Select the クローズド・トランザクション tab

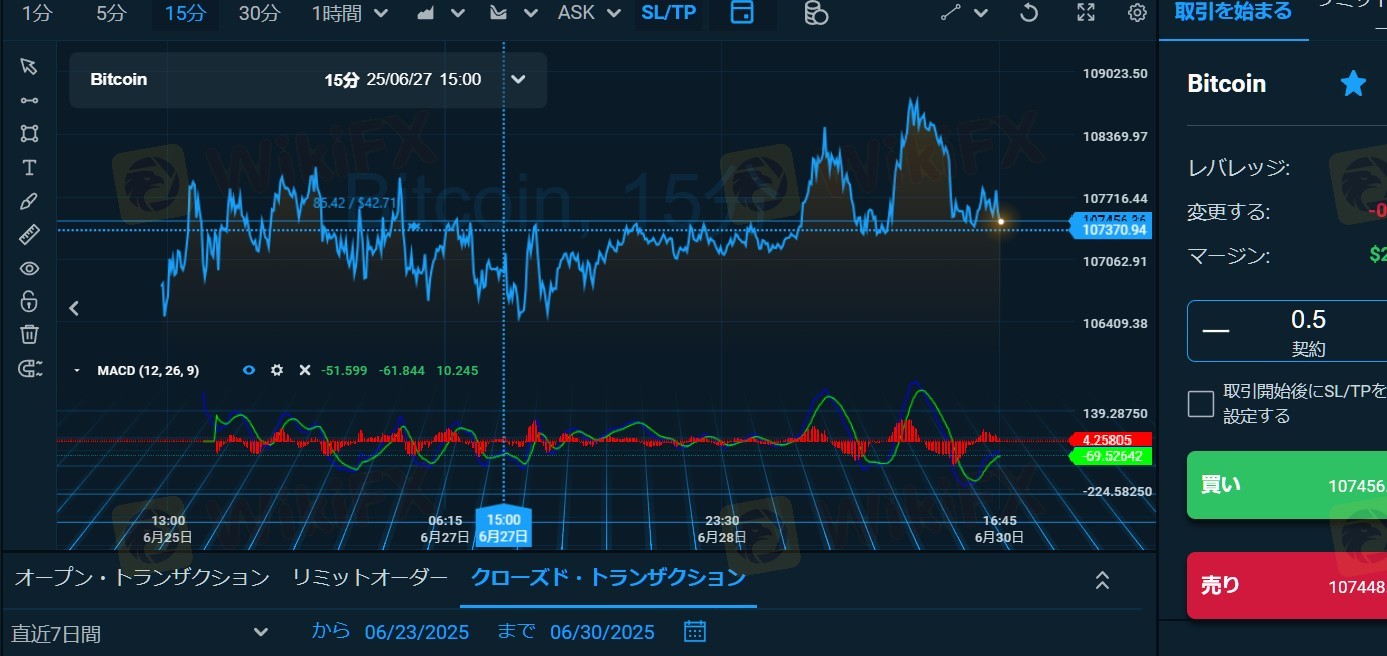point(608,578)
